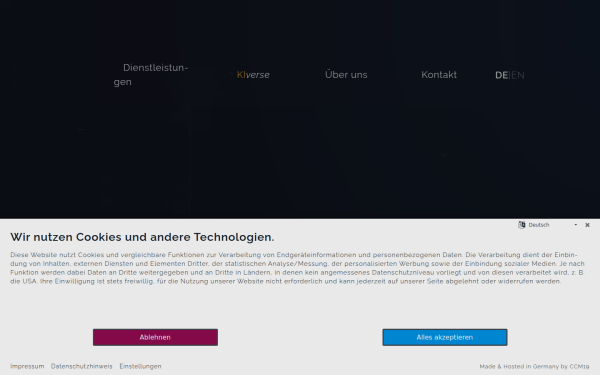Viewport: 600px width, 375px height.
Task: Open the Impressum link
Action: 27,366
